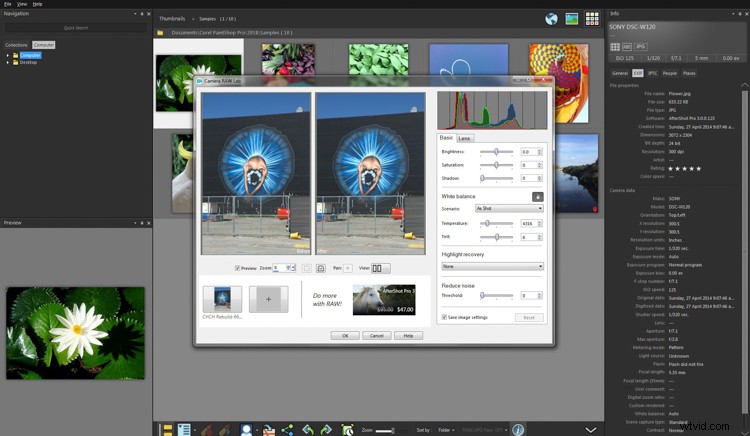The image size is (750, 436).
Task: Click the first icon next to Zoom field
Action: 307,268
